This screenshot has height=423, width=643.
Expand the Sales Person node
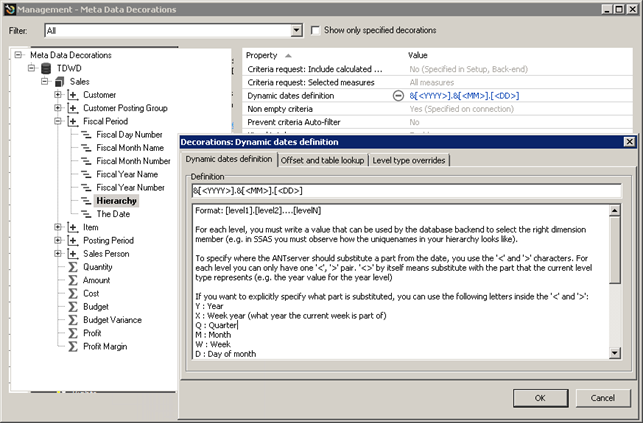coord(58,254)
